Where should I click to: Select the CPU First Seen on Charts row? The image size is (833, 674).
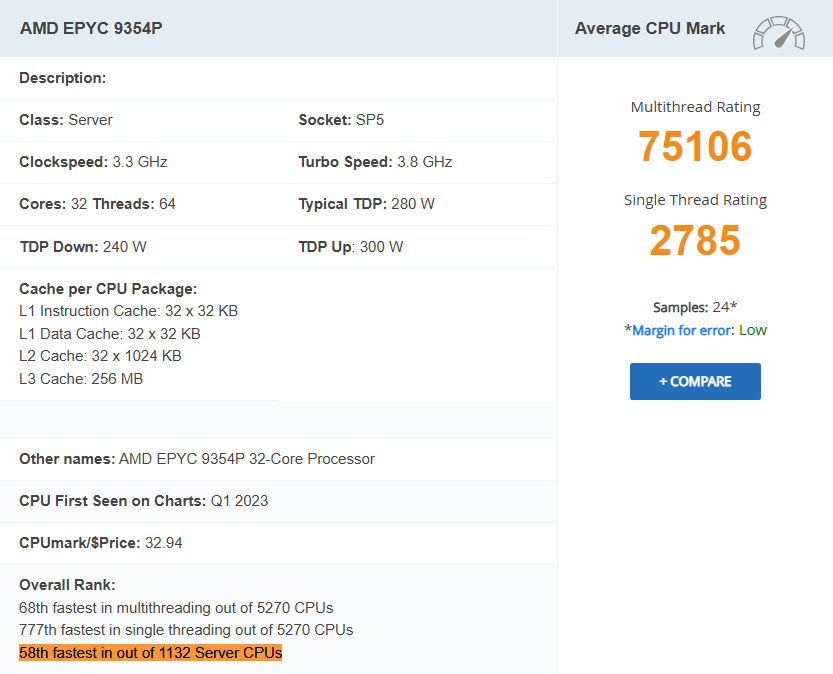[143, 501]
